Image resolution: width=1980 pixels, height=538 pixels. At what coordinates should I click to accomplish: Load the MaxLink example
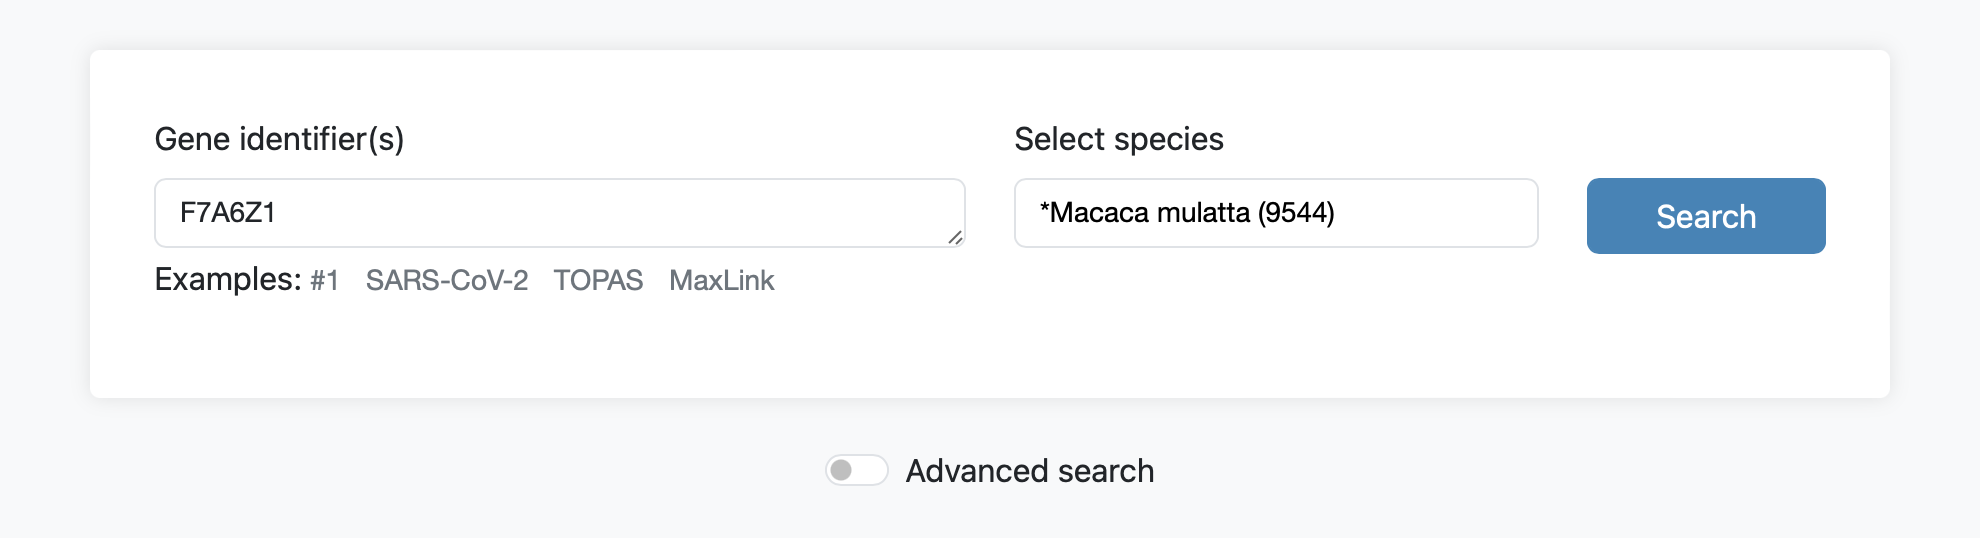722,281
